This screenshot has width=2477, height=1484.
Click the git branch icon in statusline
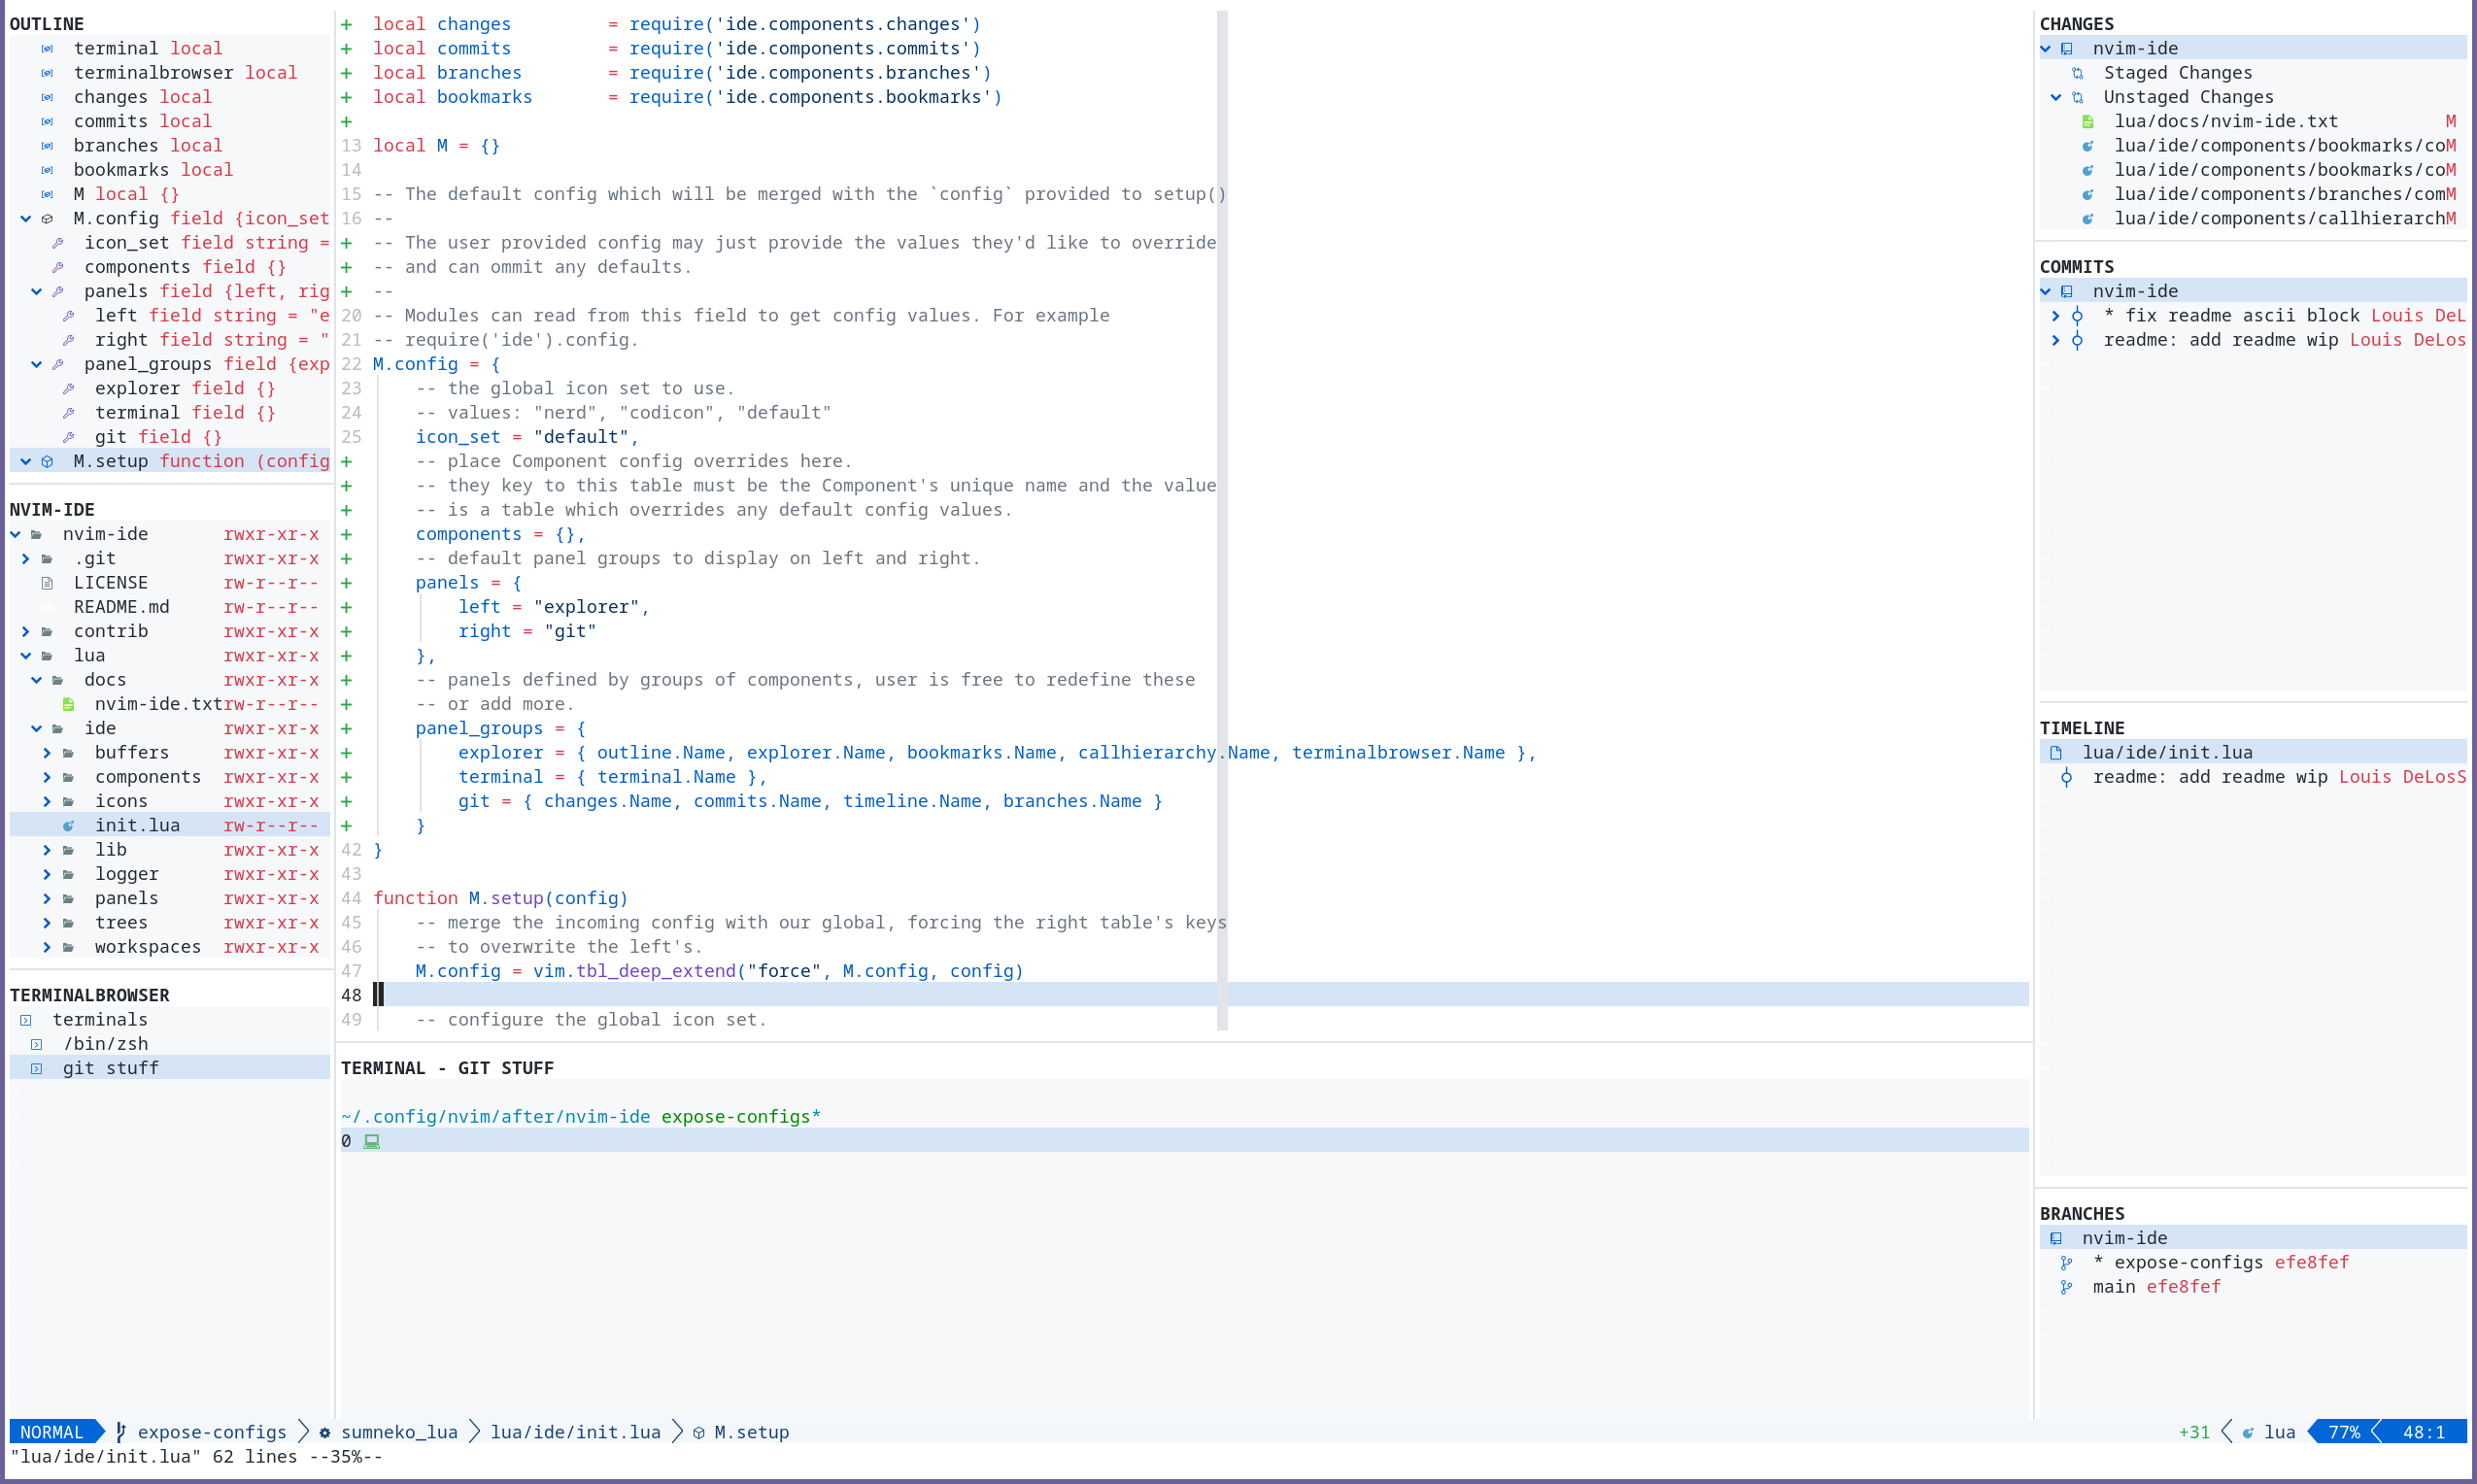pos(121,1432)
